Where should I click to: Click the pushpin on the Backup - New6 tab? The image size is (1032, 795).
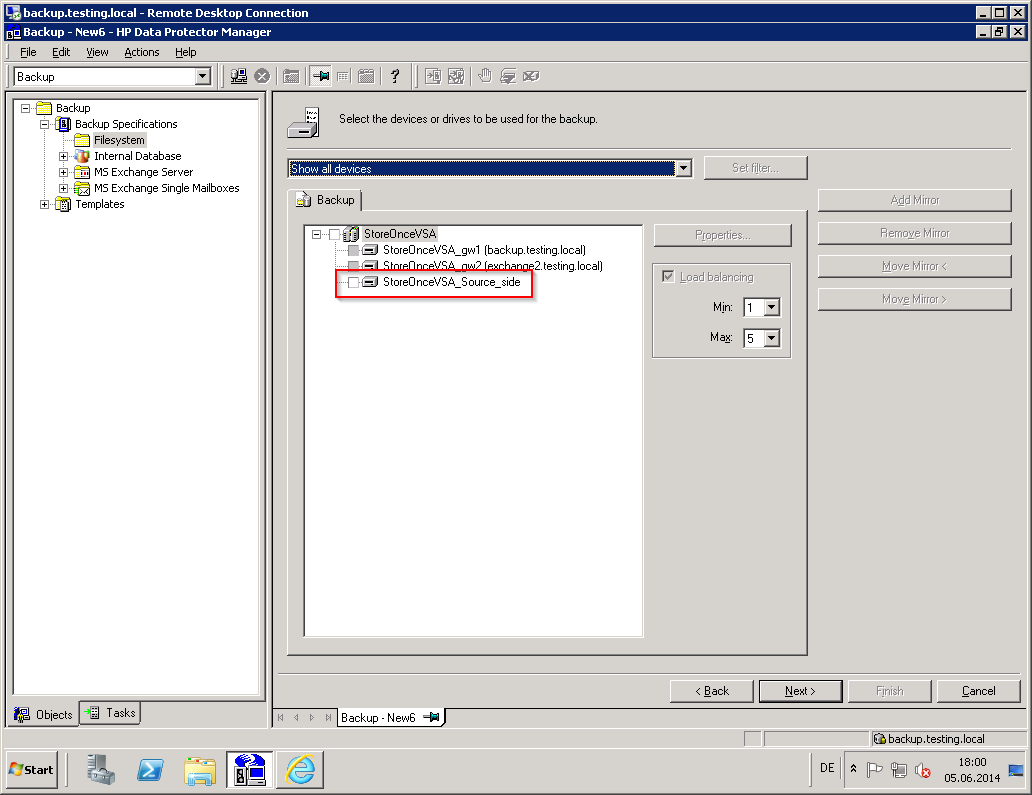(431, 717)
